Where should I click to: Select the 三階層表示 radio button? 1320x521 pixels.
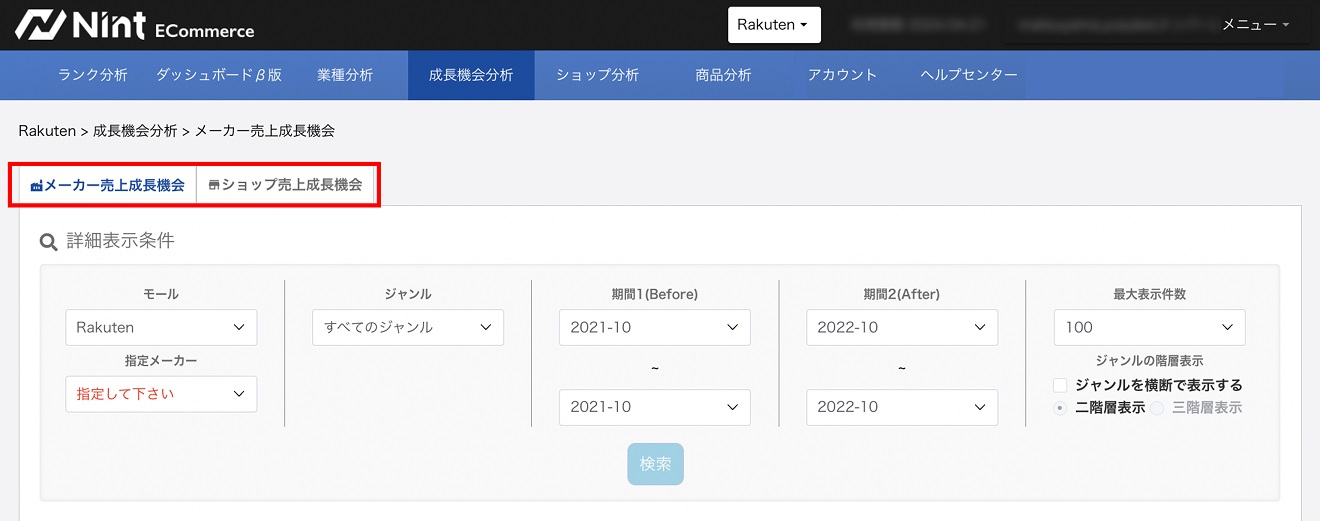1157,408
